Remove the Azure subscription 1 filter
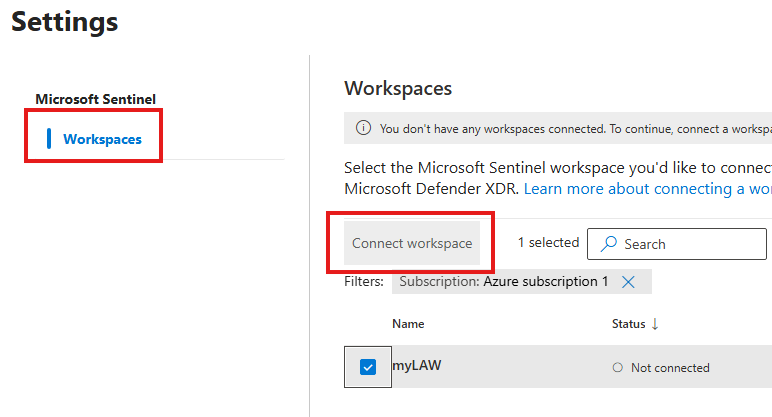 [x=628, y=282]
